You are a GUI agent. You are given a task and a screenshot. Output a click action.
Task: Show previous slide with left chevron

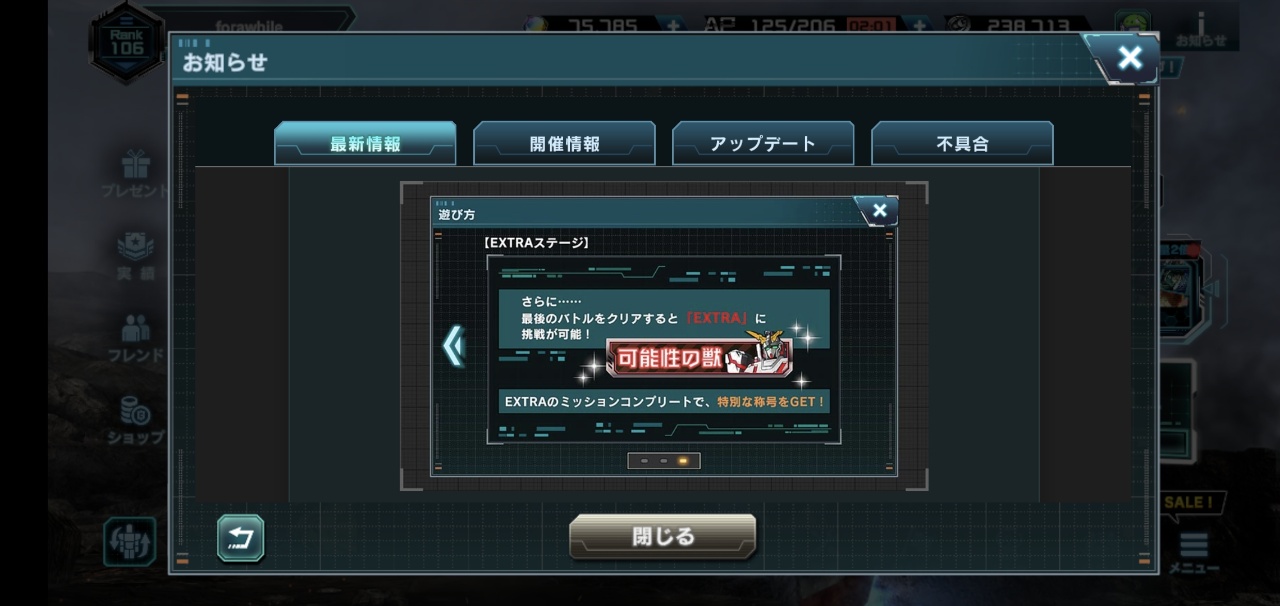[x=453, y=346]
